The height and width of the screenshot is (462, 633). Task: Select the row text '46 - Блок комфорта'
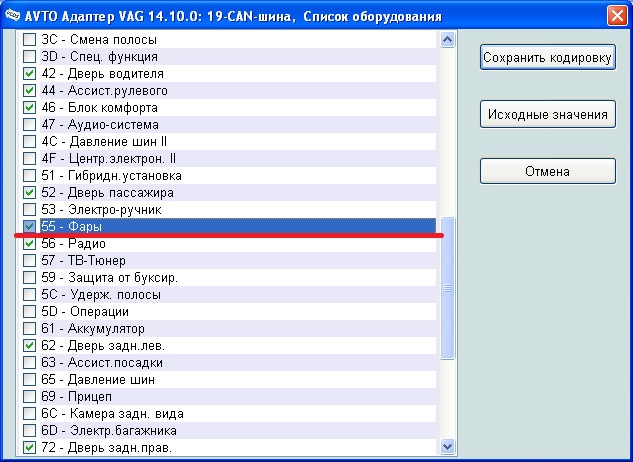[x=99, y=107]
